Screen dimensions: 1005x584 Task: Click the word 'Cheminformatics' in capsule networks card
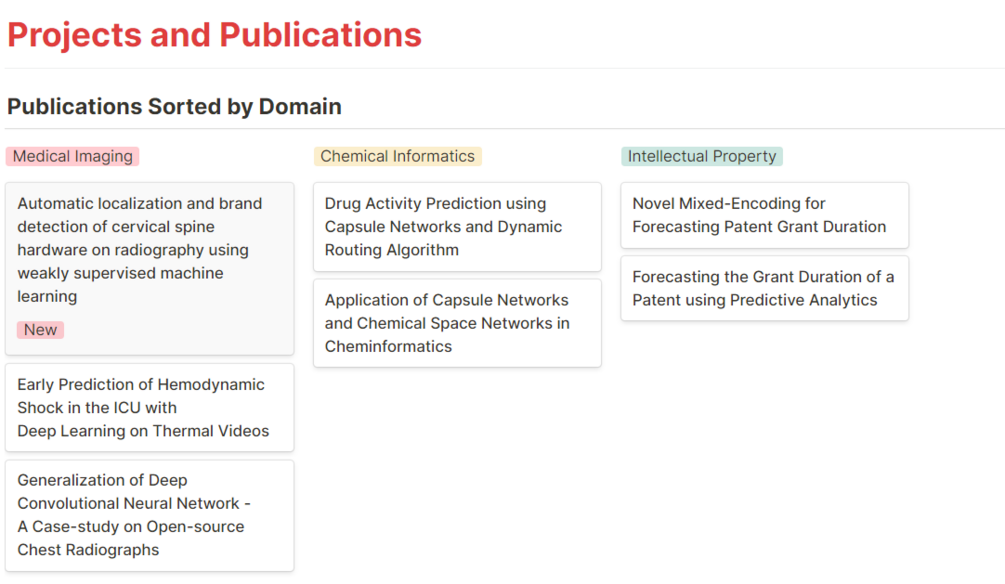(x=388, y=347)
